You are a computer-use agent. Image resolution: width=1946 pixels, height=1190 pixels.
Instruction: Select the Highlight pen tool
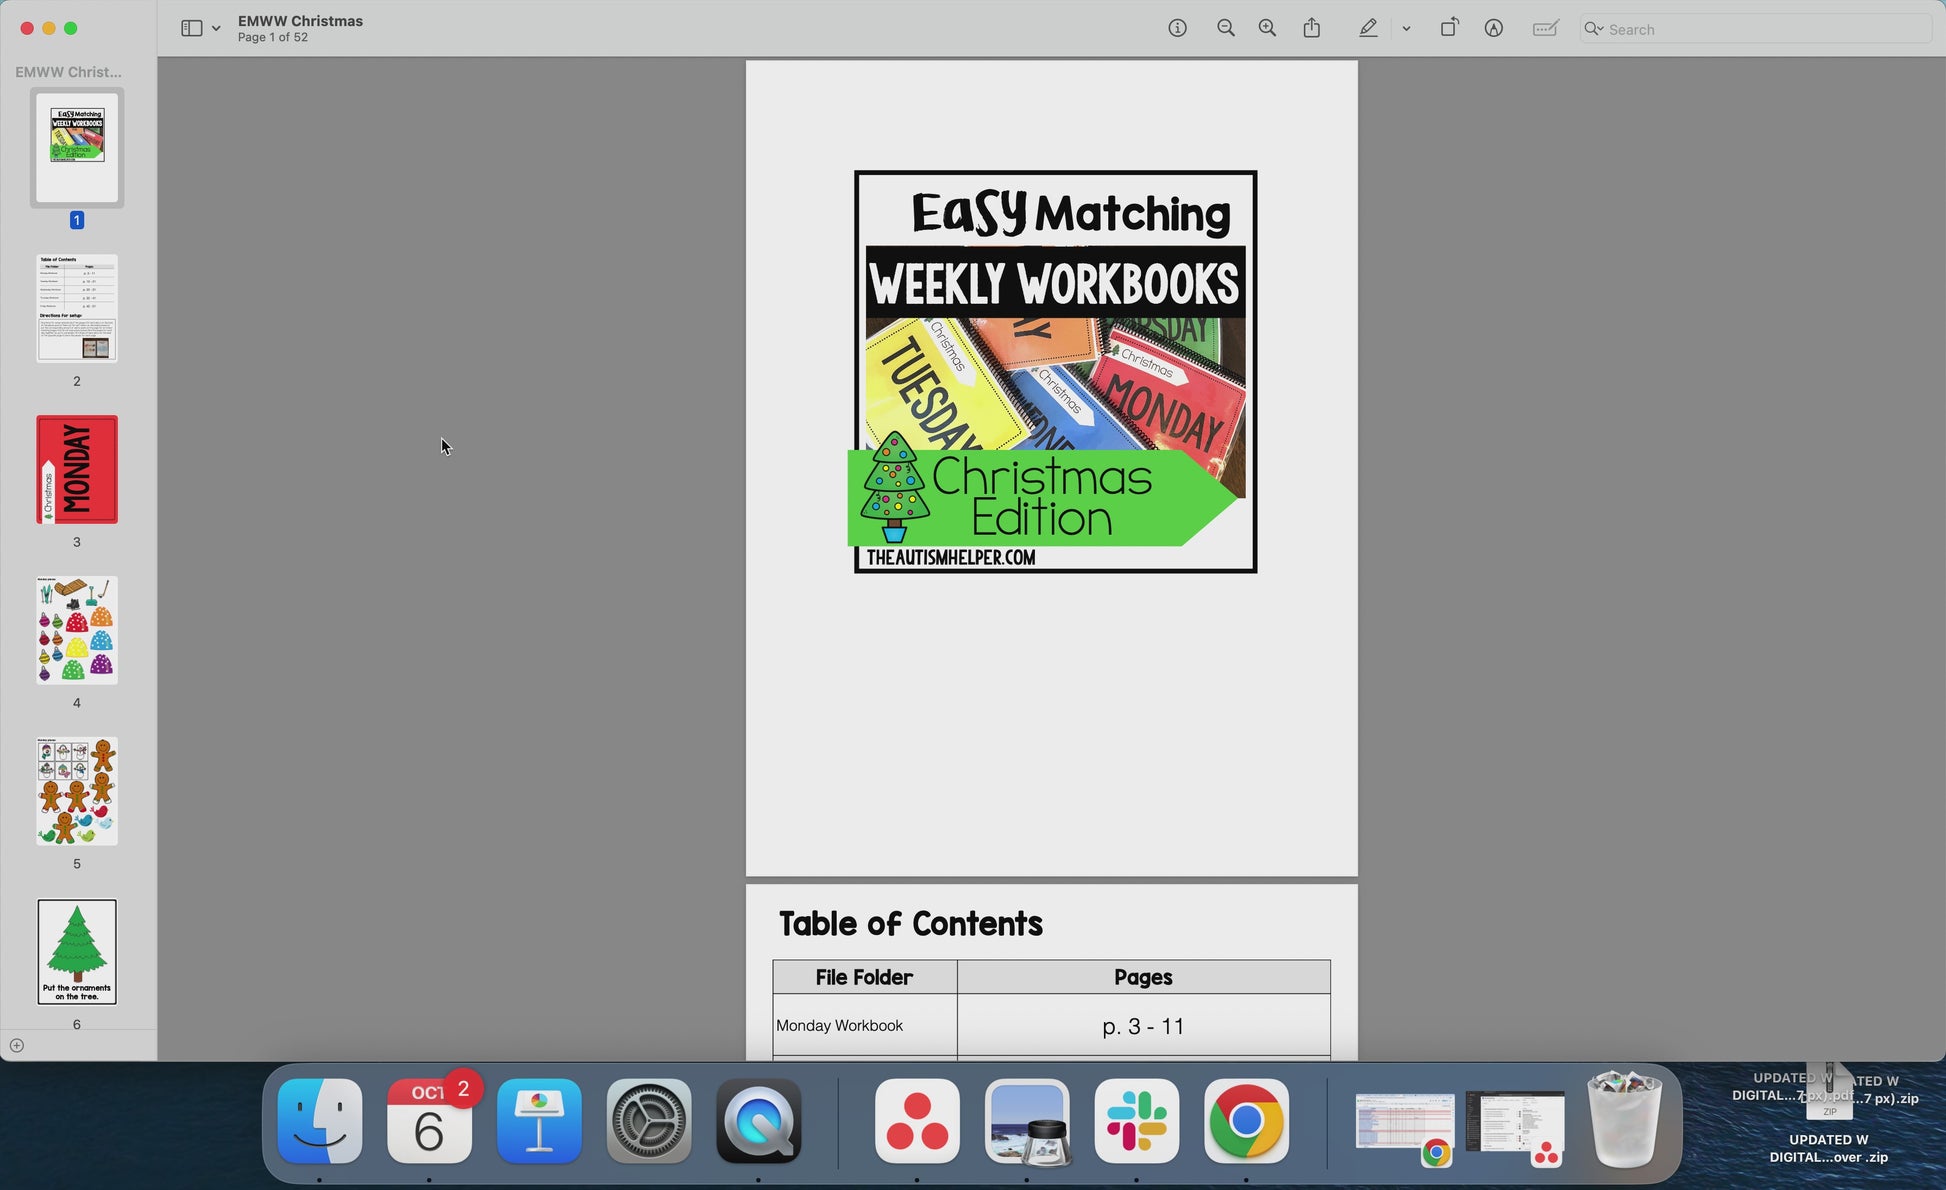(x=1368, y=29)
